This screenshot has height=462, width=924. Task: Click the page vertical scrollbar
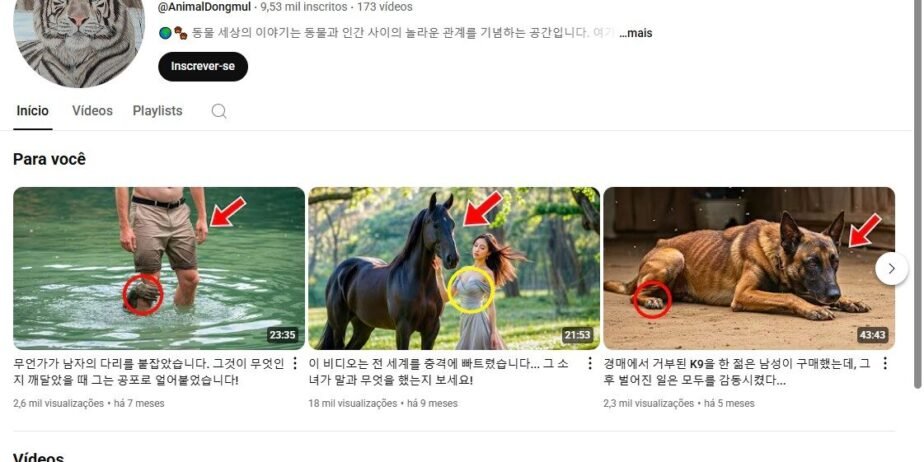click(x=918, y=194)
